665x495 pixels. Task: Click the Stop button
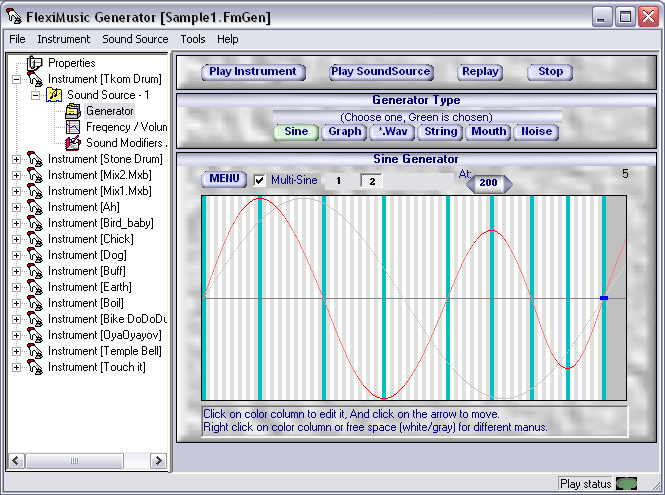(x=550, y=72)
